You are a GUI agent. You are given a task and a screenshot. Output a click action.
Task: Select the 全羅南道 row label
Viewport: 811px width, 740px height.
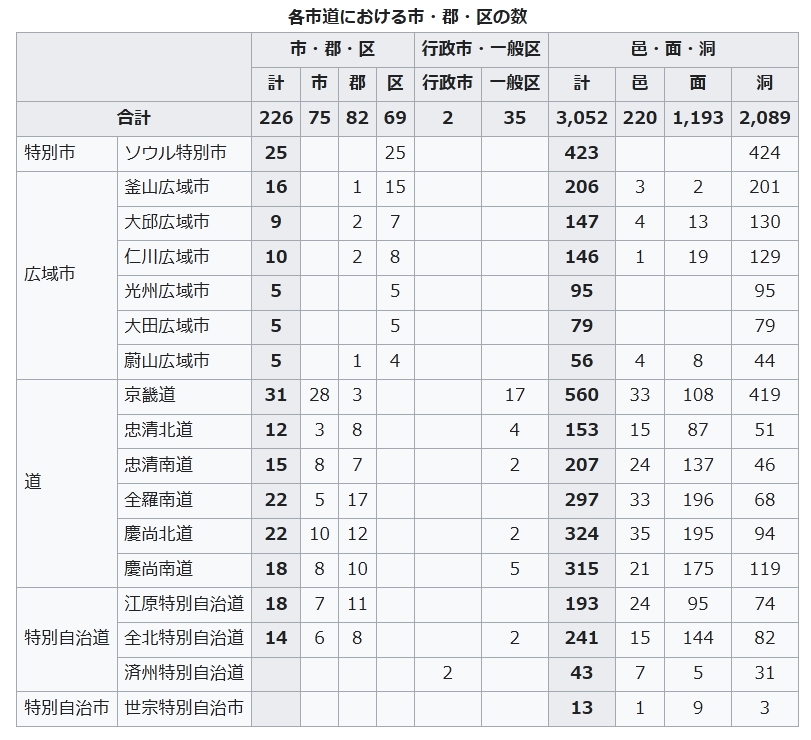coord(159,499)
